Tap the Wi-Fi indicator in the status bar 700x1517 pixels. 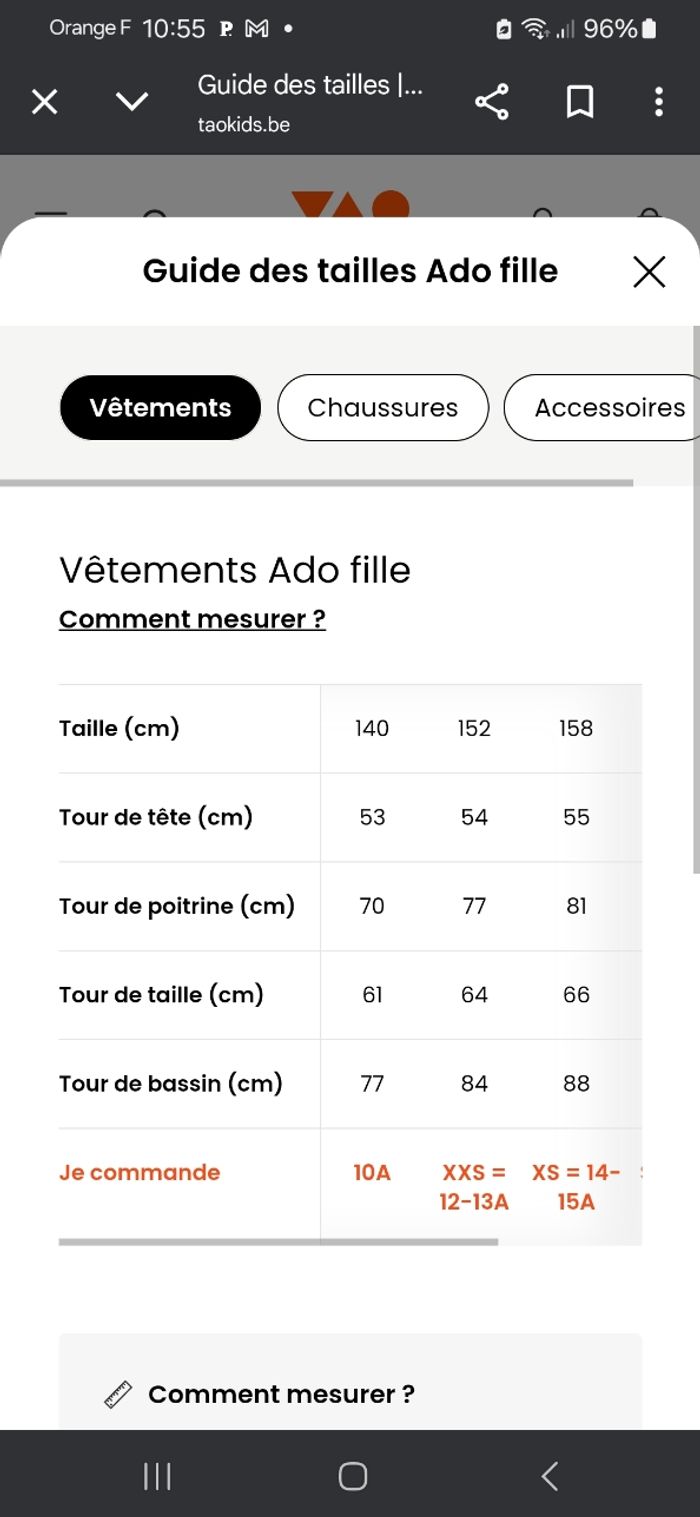(537, 30)
